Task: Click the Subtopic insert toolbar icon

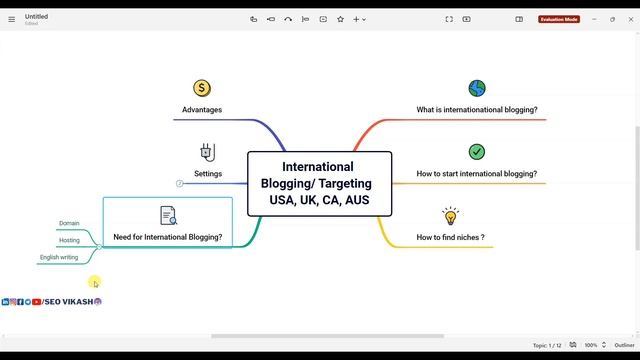Action: [x=271, y=19]
